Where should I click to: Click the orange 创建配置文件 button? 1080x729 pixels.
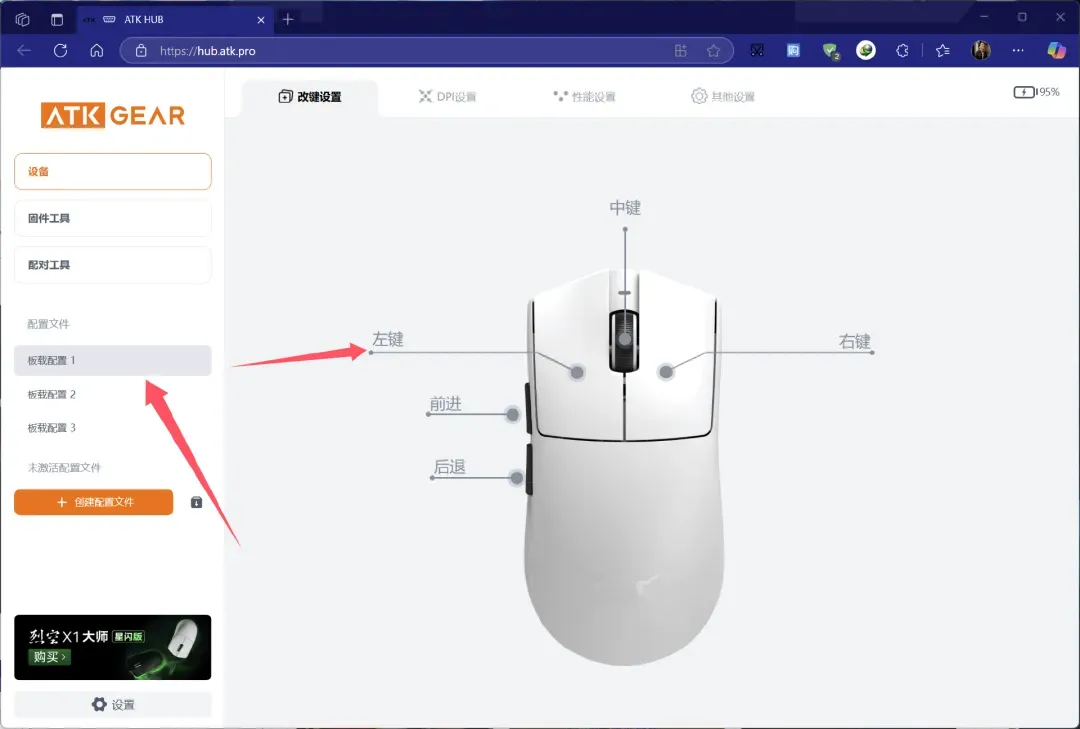(x=94, y=502)
